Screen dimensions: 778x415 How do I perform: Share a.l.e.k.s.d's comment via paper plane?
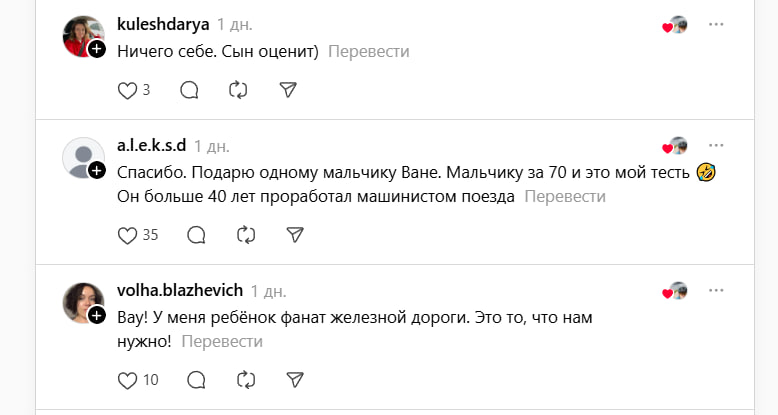[295, 235]
